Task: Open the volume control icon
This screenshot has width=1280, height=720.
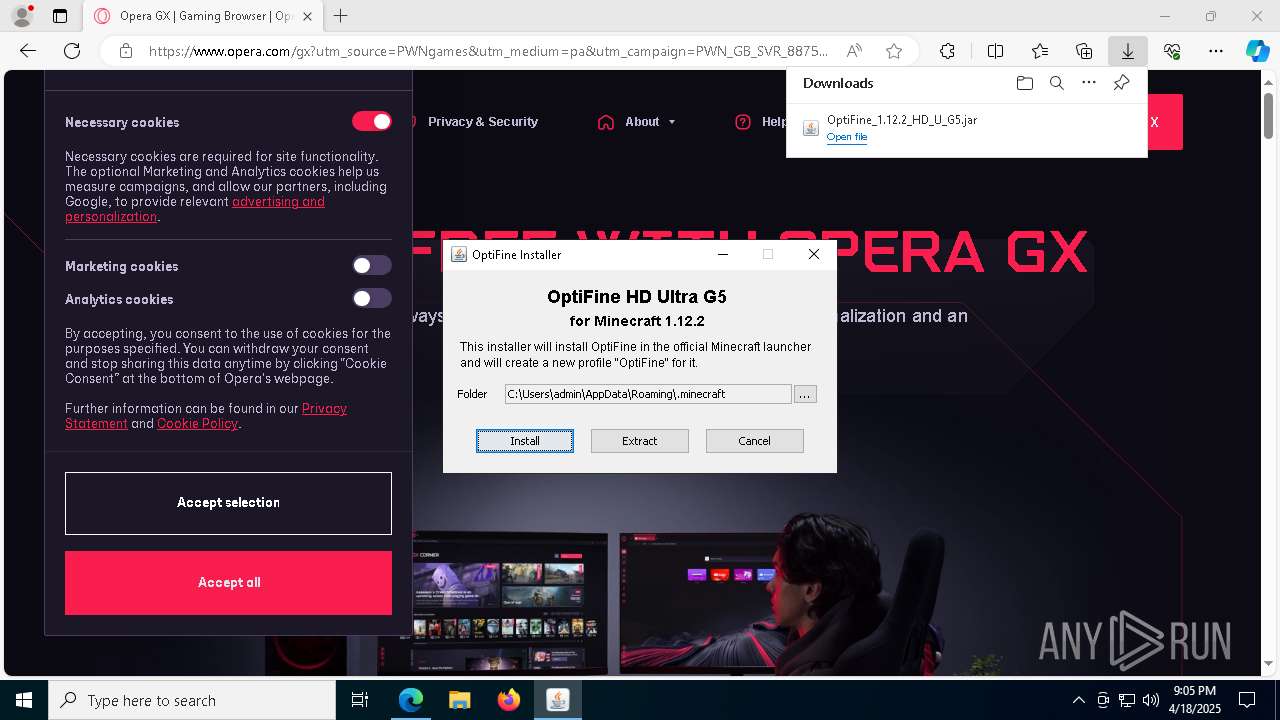Action: pyautogui.click(x=1151, y=700)
